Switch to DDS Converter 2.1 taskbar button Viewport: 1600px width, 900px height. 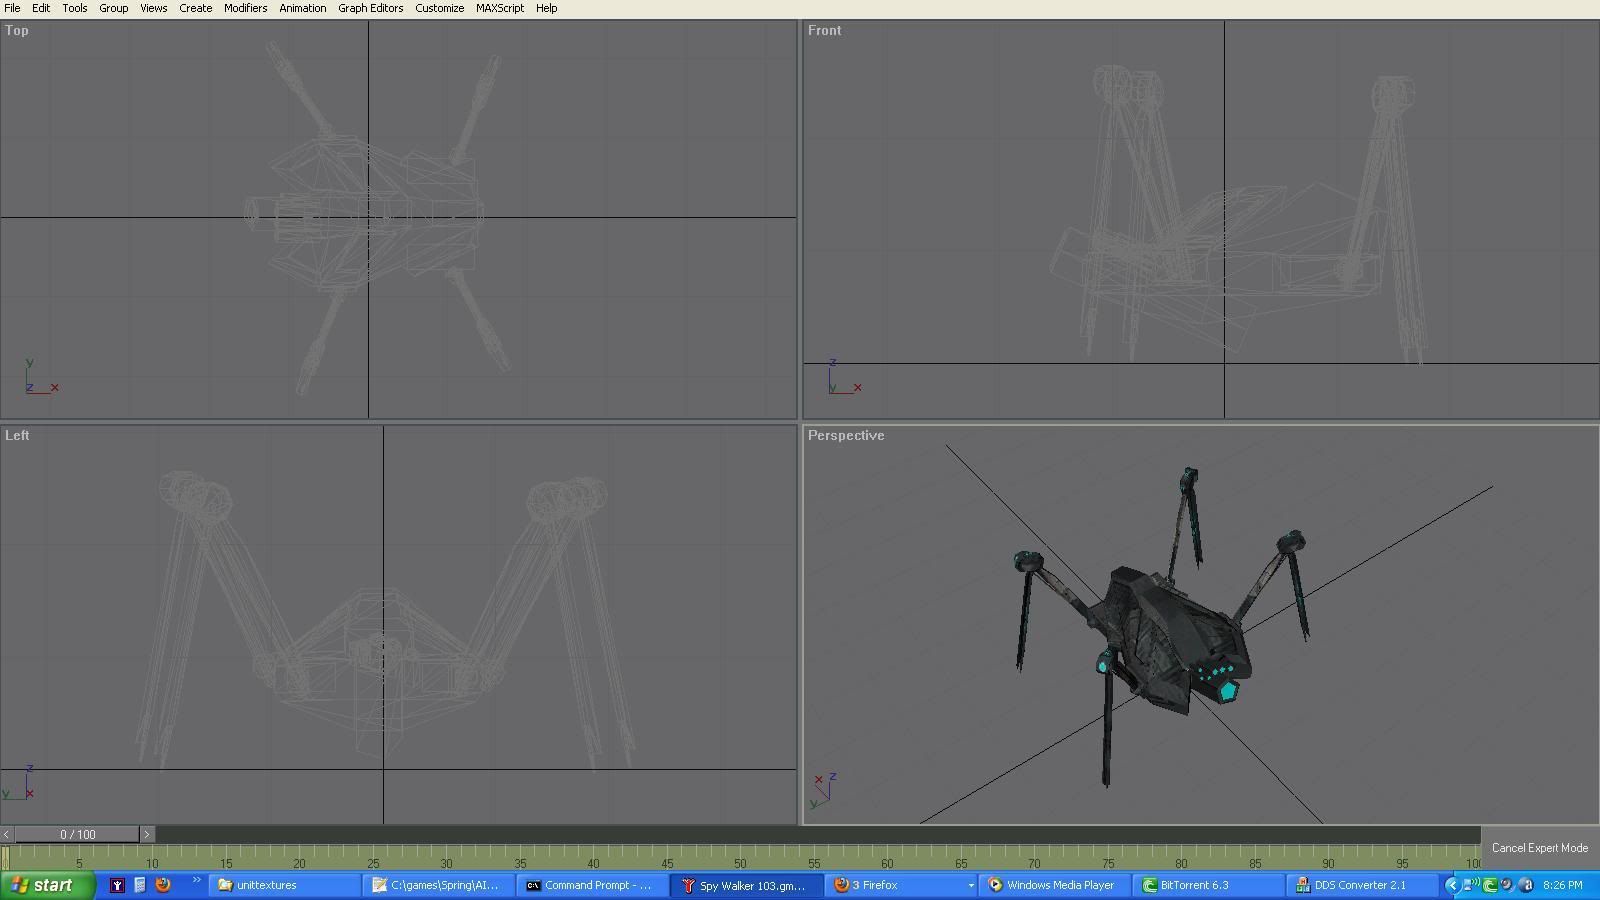[1365, 885]
